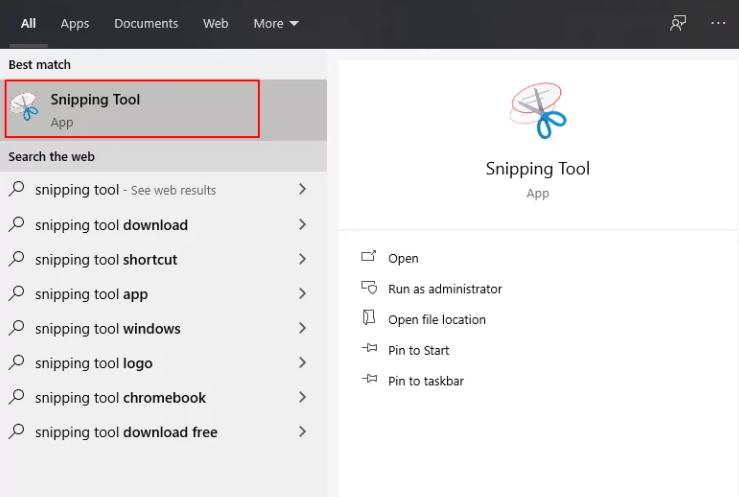This screenshot has width=739, height=497.
Task: Click search icon beside 'snipping tool logo'
Action: 16,362
